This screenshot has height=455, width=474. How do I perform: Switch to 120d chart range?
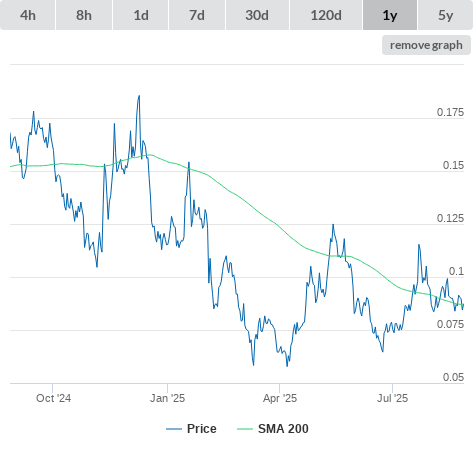point(326,15)
